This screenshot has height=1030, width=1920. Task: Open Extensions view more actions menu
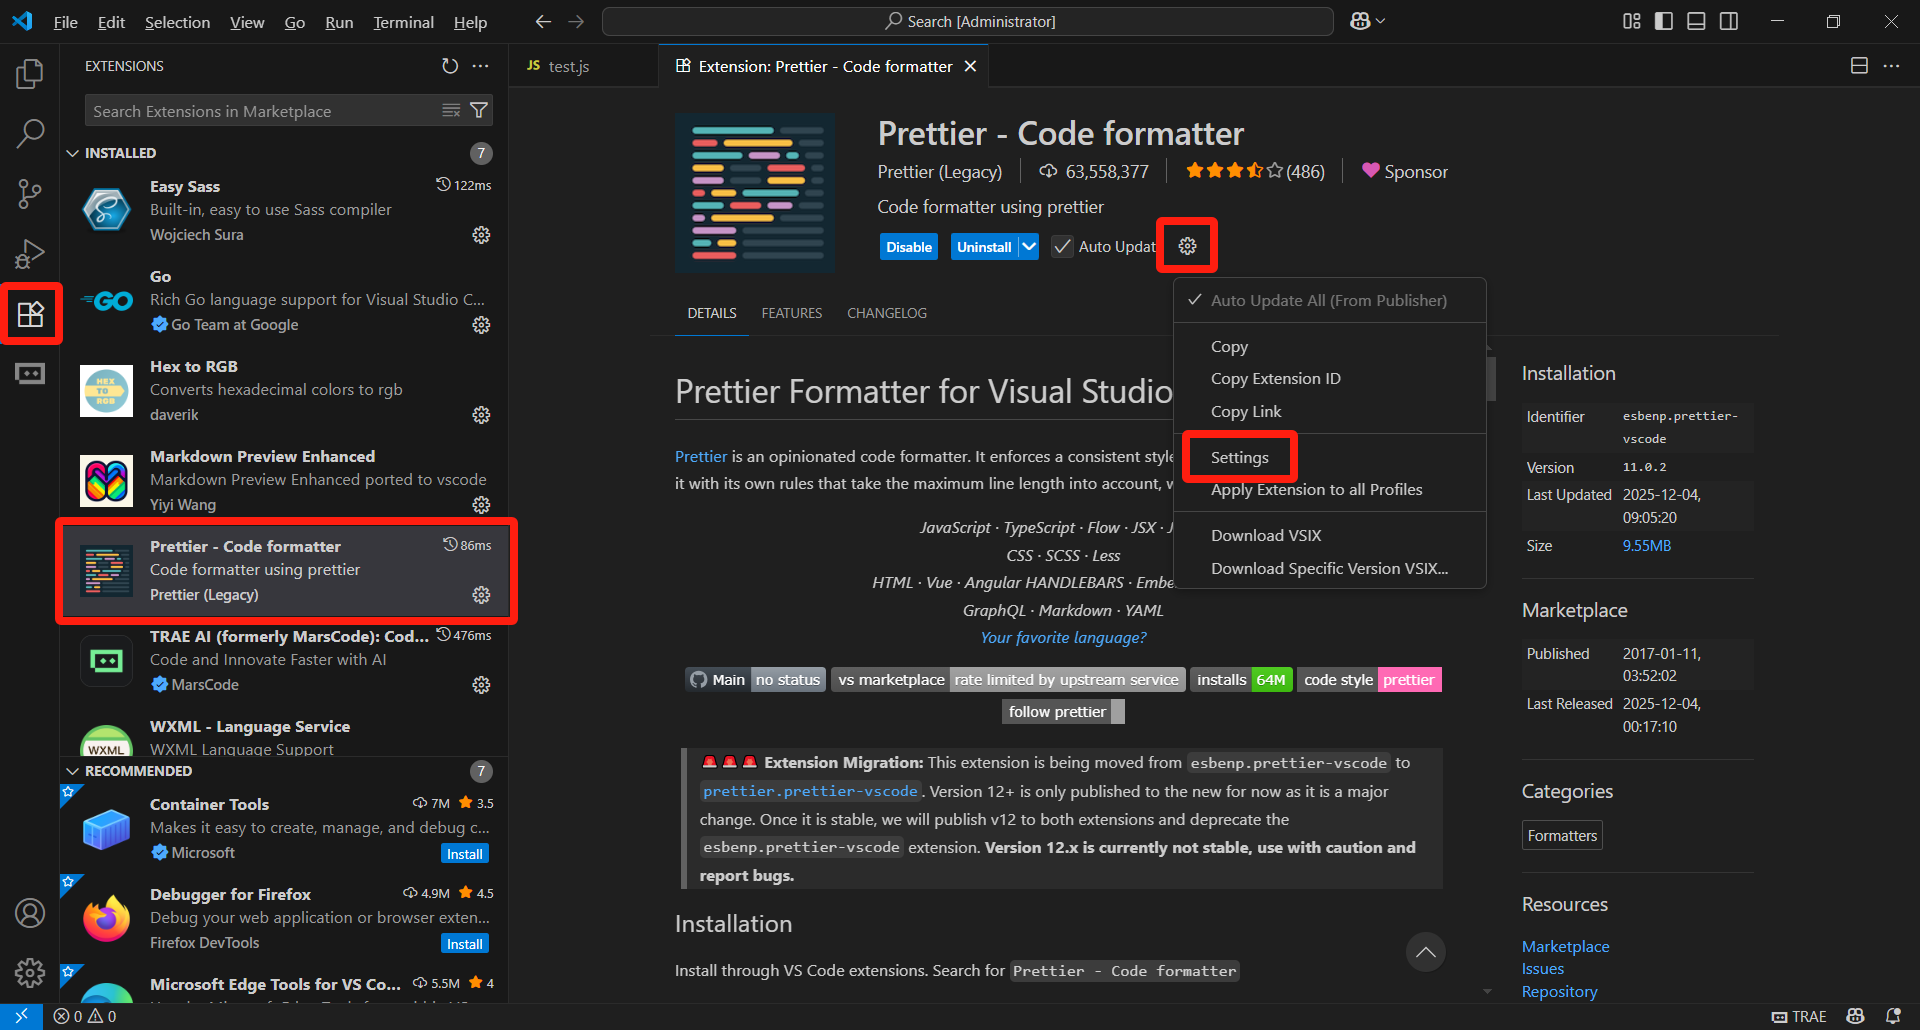481,66
